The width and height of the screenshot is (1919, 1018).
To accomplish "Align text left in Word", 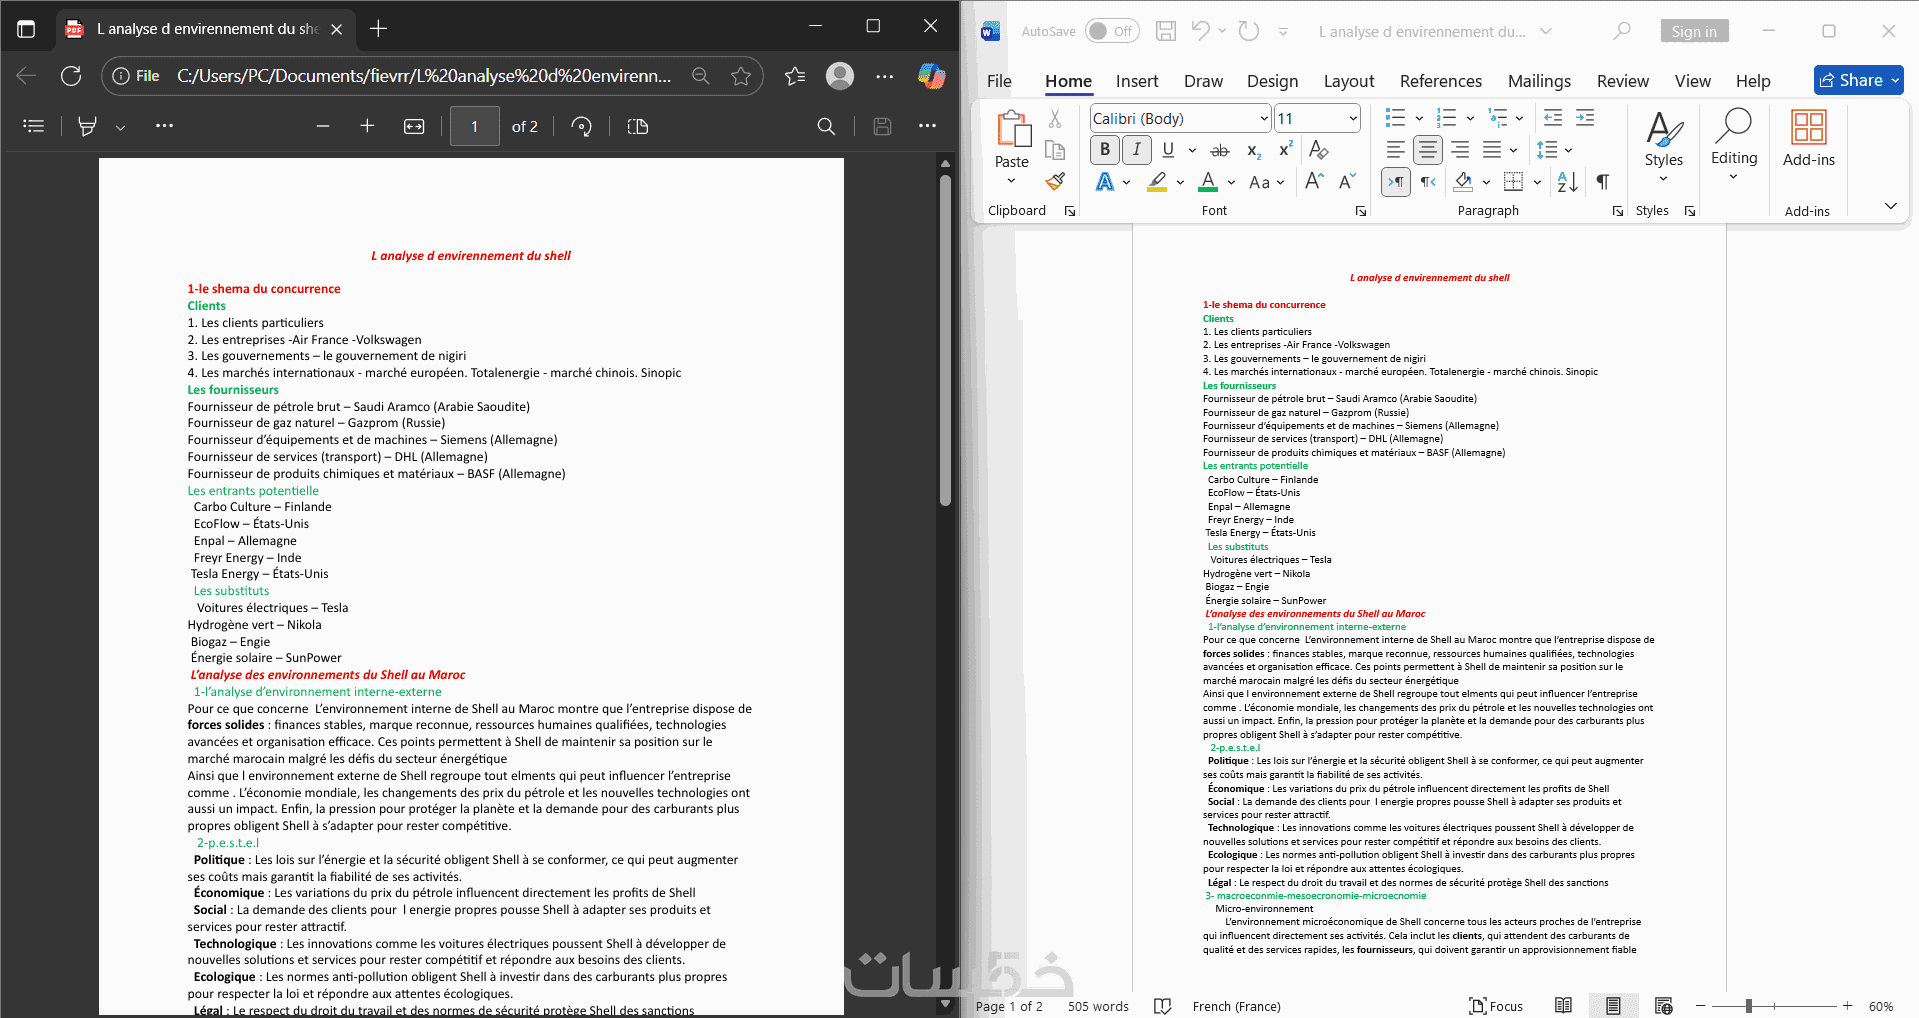I will click(1396, 150).
